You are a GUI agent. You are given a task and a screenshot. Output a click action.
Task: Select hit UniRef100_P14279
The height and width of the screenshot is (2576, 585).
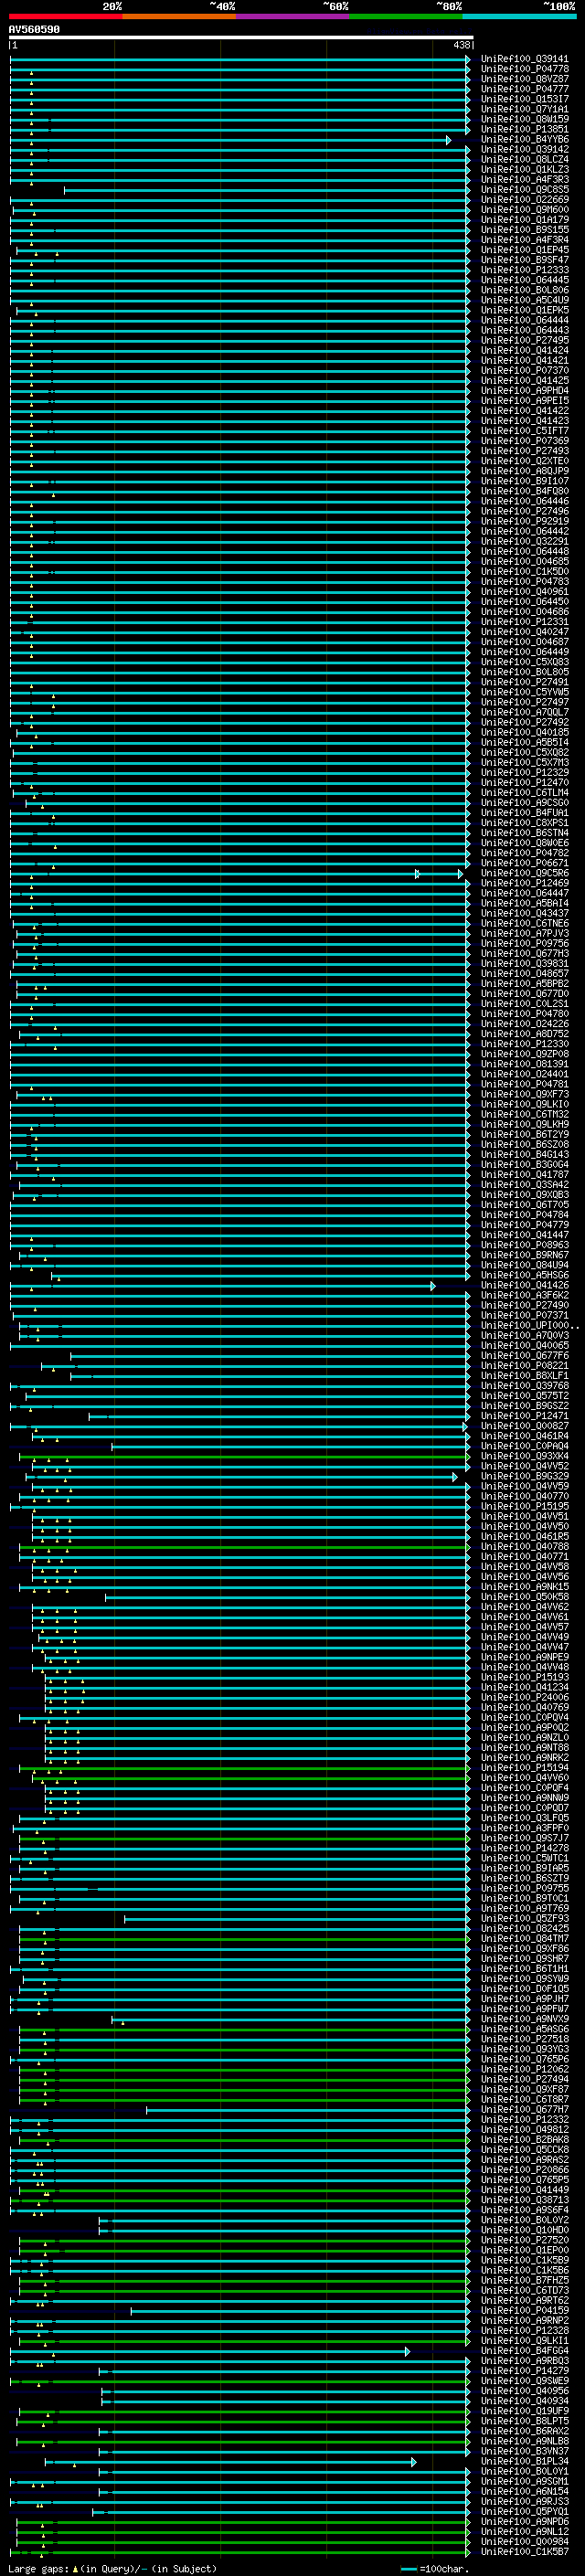[x=524, y=2371]
